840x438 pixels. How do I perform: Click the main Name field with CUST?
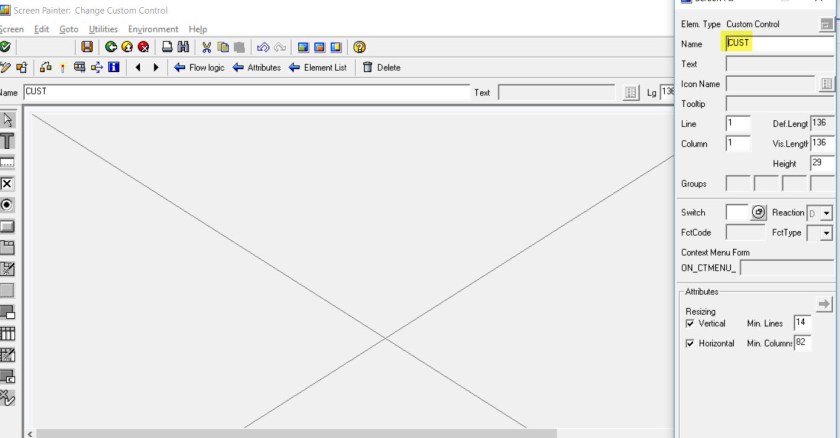tap(246, 92)
